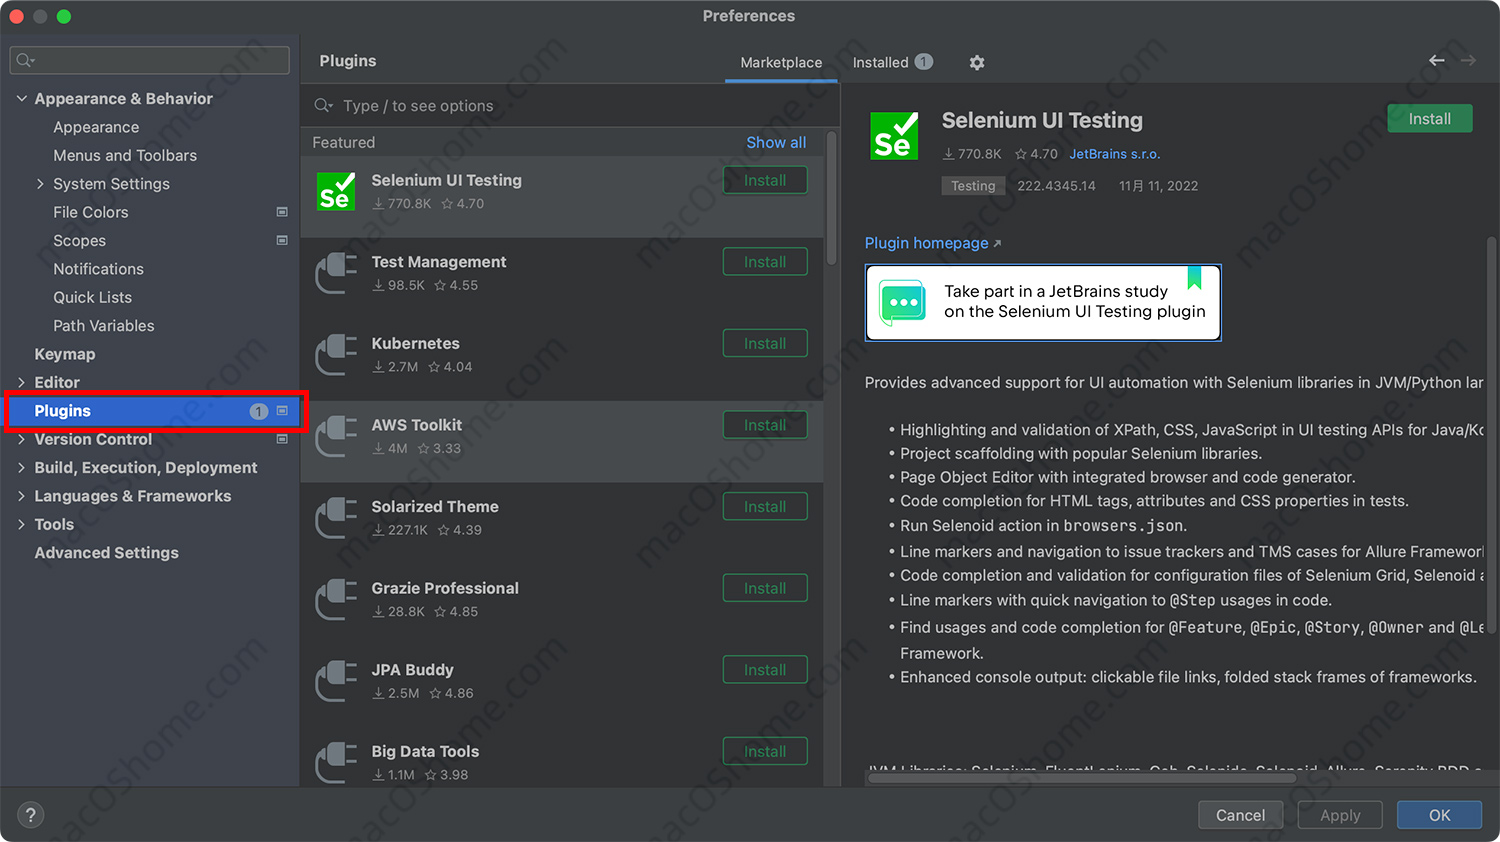
Task: Click the Solarized Theme plug icon
Action: (336, 518)
